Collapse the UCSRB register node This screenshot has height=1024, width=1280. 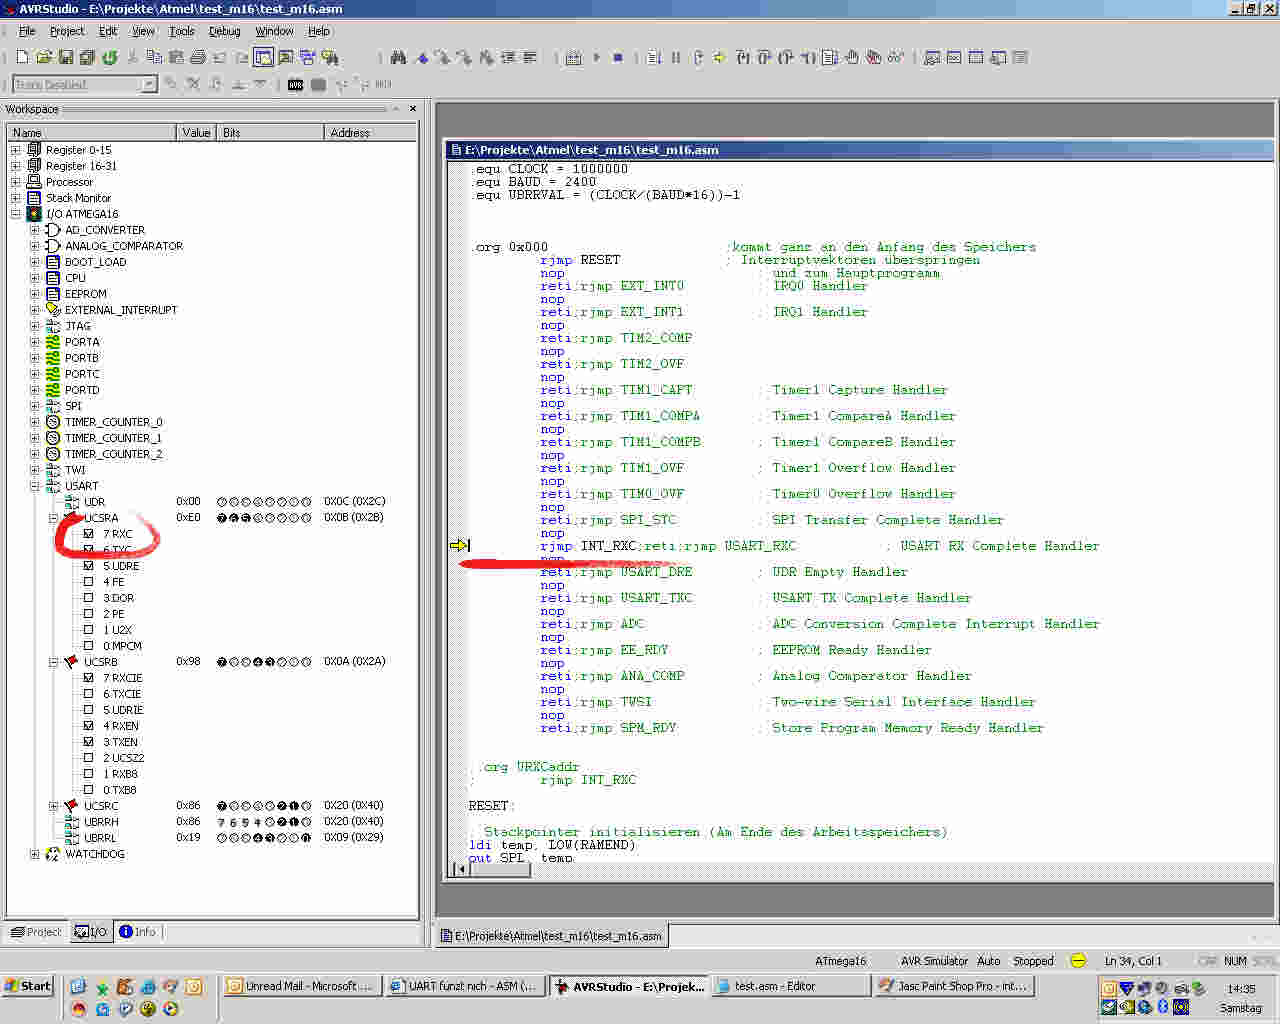[x=53, y=662]
